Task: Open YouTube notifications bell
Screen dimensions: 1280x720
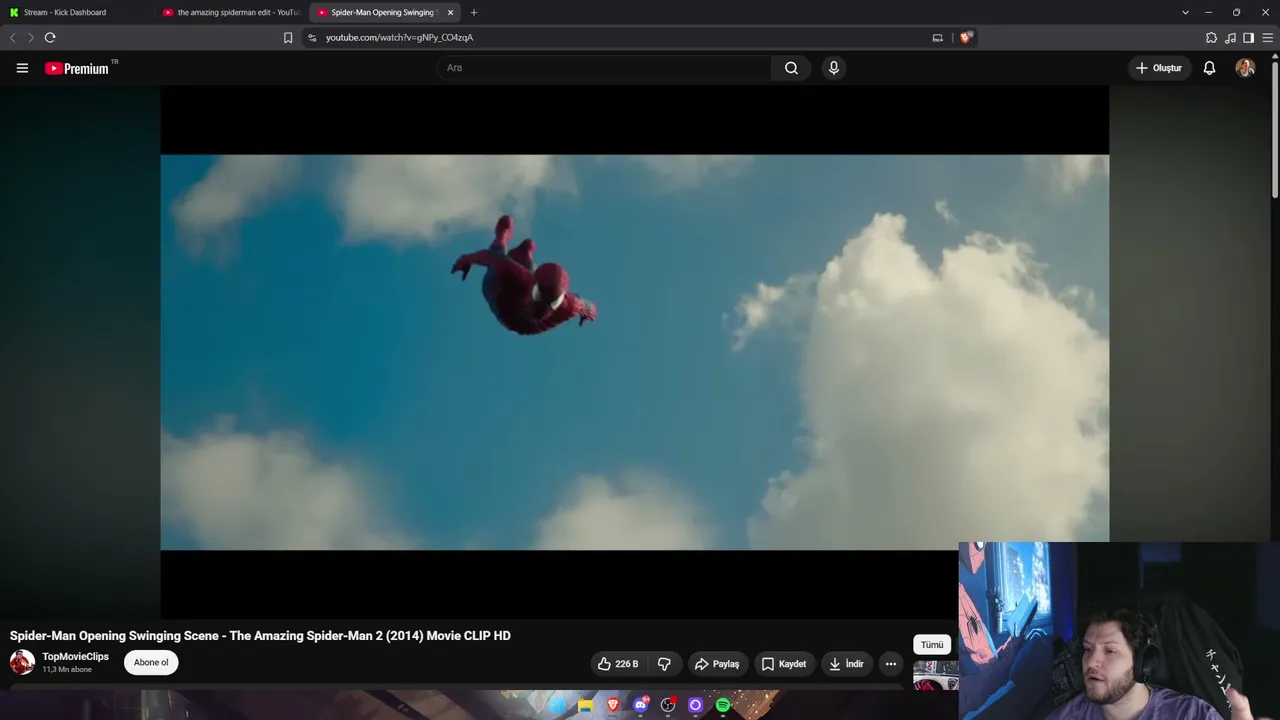Action: [1209, 68]
